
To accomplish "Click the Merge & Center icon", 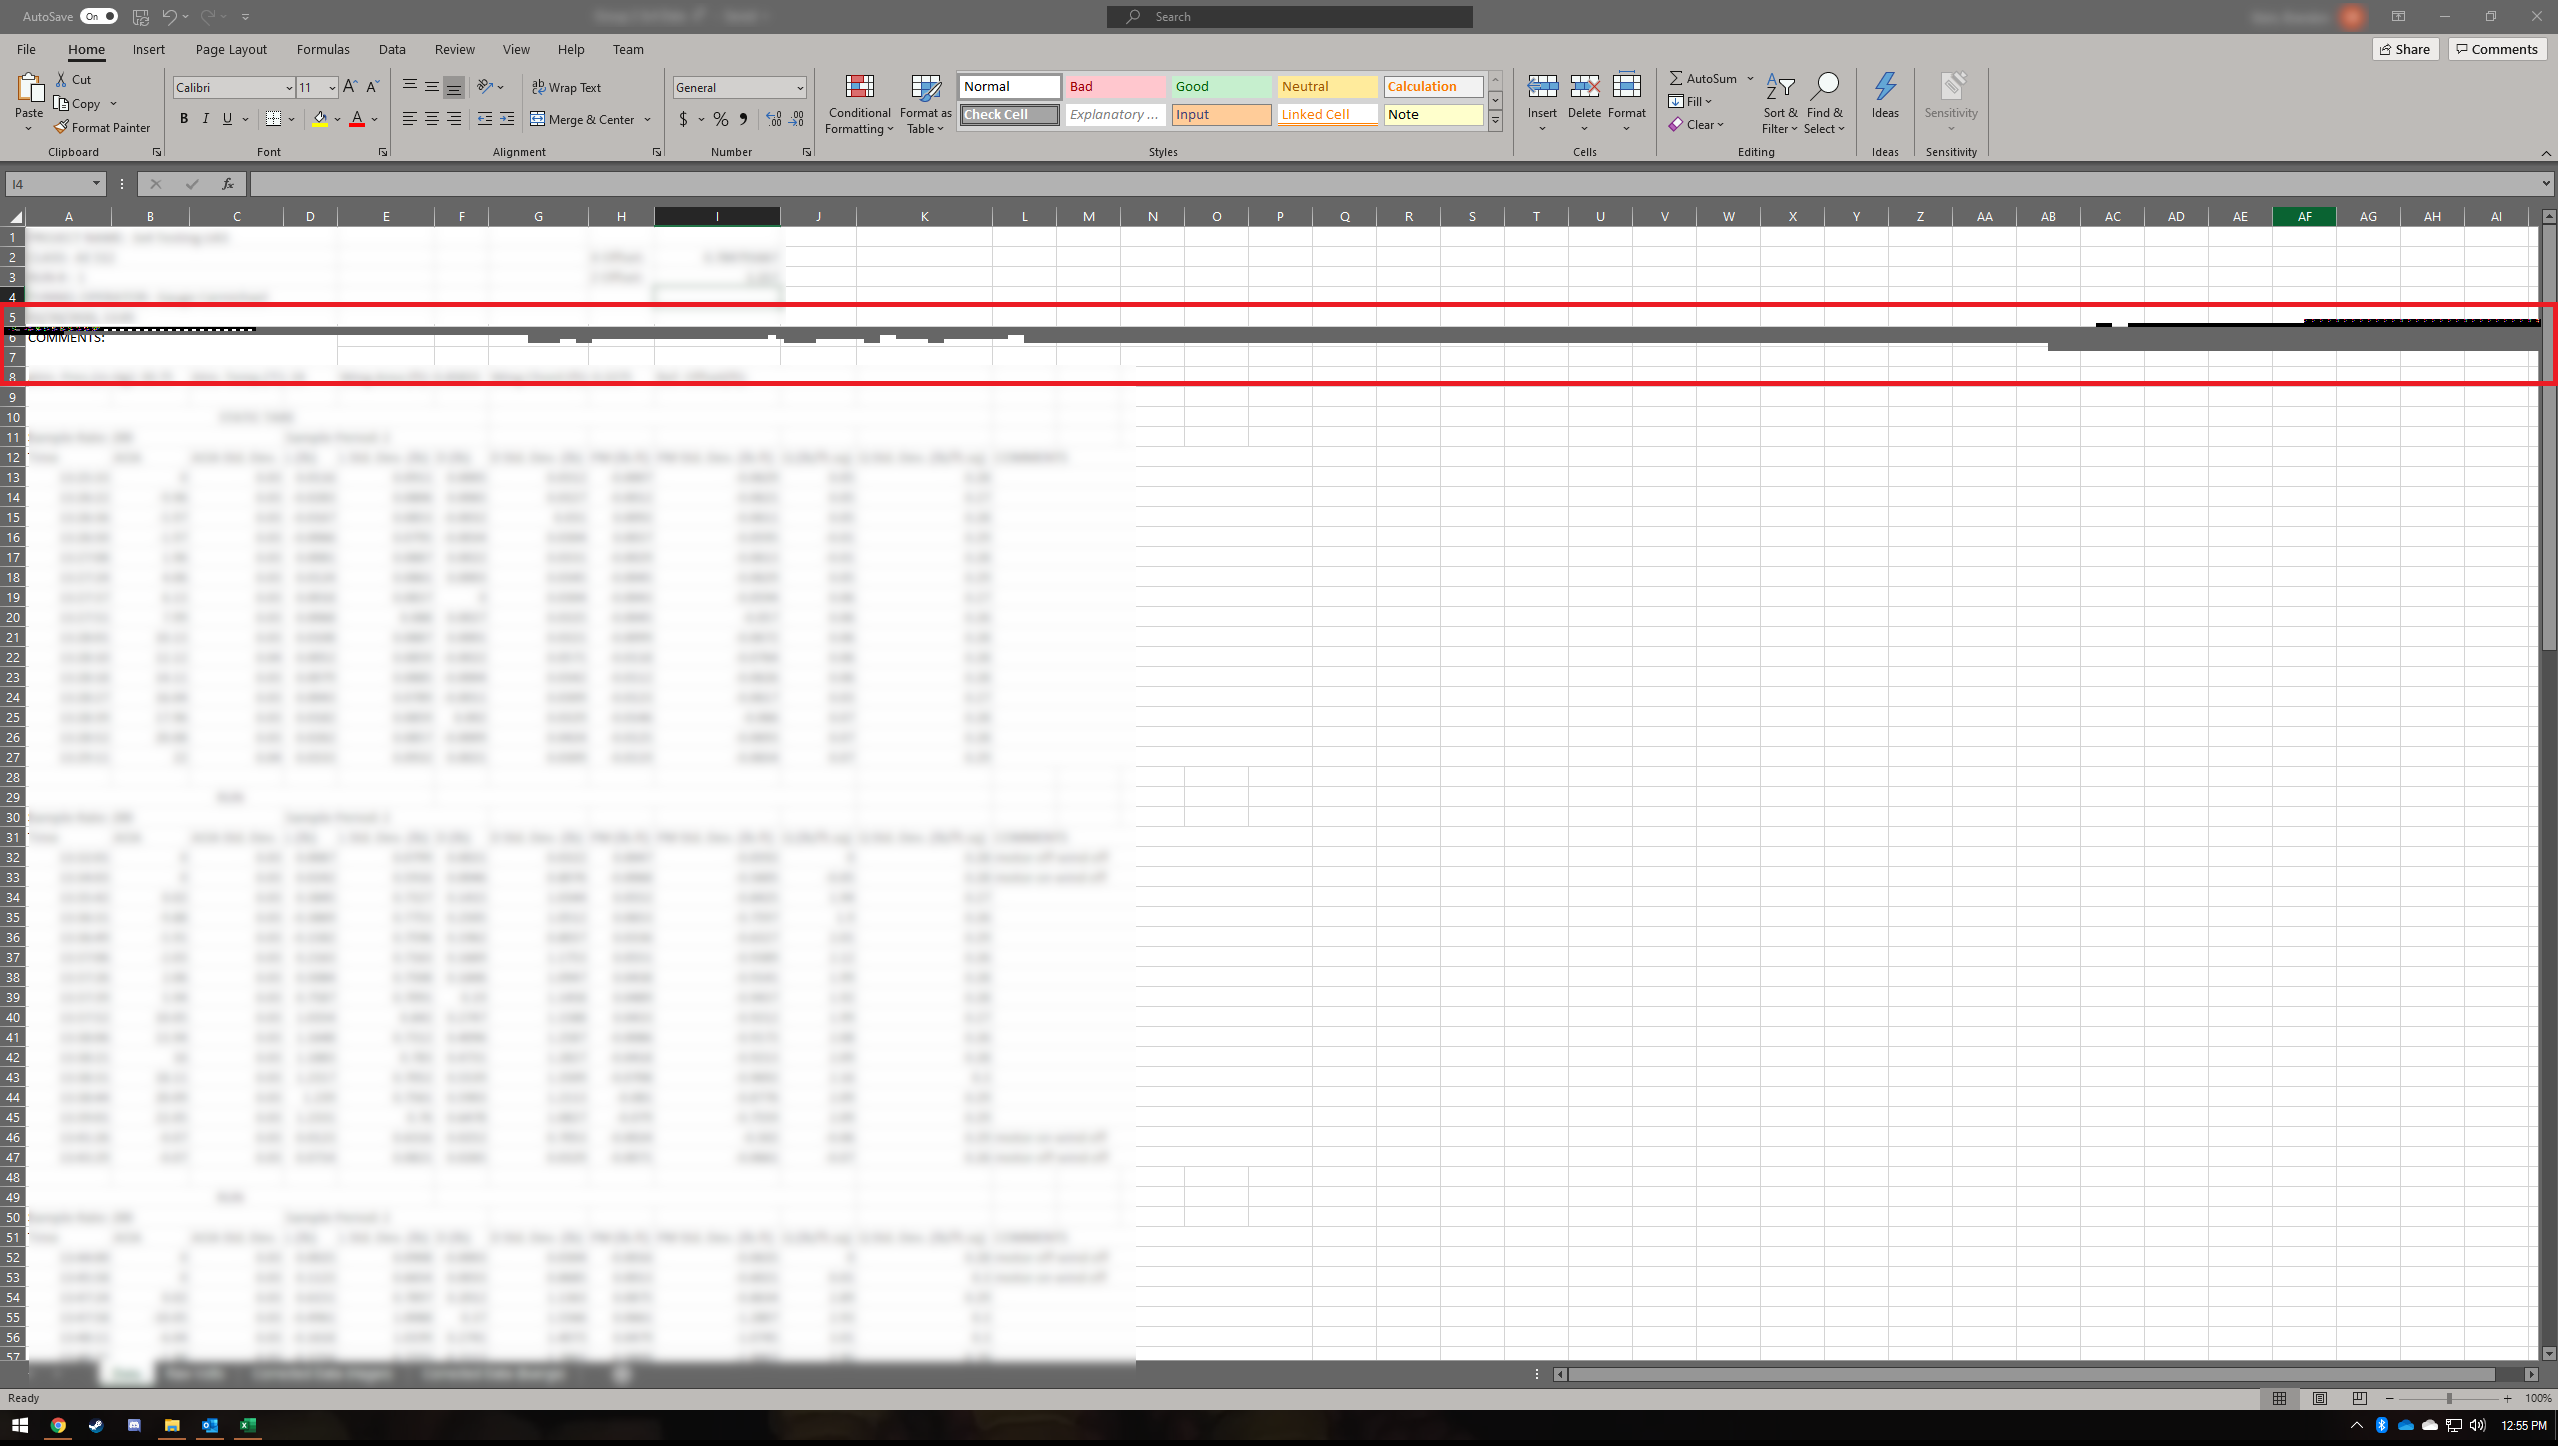I will coord(538,119).
